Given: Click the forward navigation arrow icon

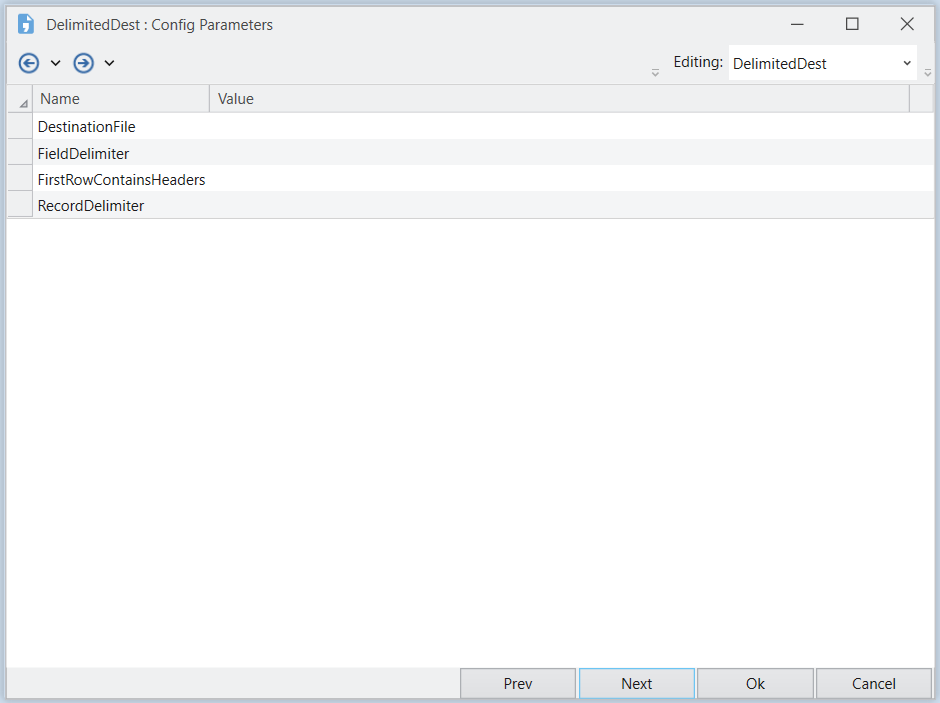Looking at the screenshot, I should click(83, 63).
